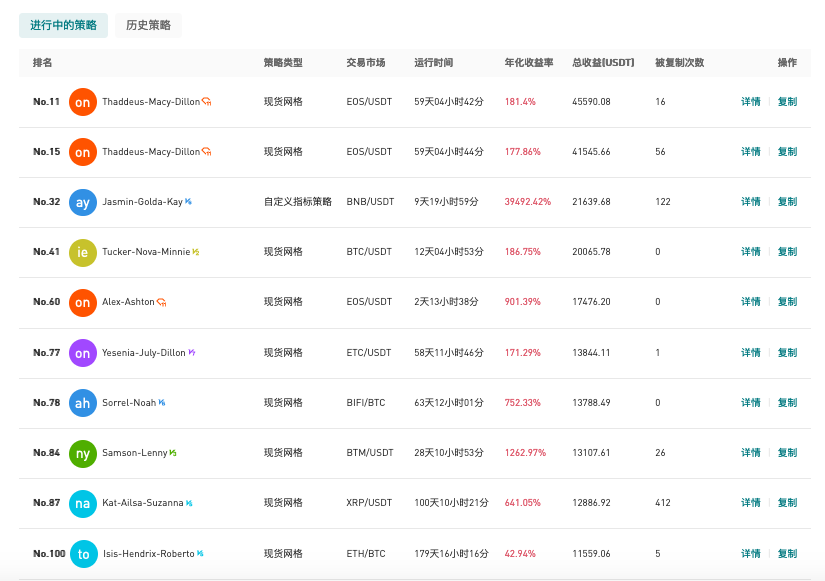Screen dimensions: 825x581
Task: Click the badge icon next to Thaddeus-Macy-Dillon No.11
Action: coord(207,102)
